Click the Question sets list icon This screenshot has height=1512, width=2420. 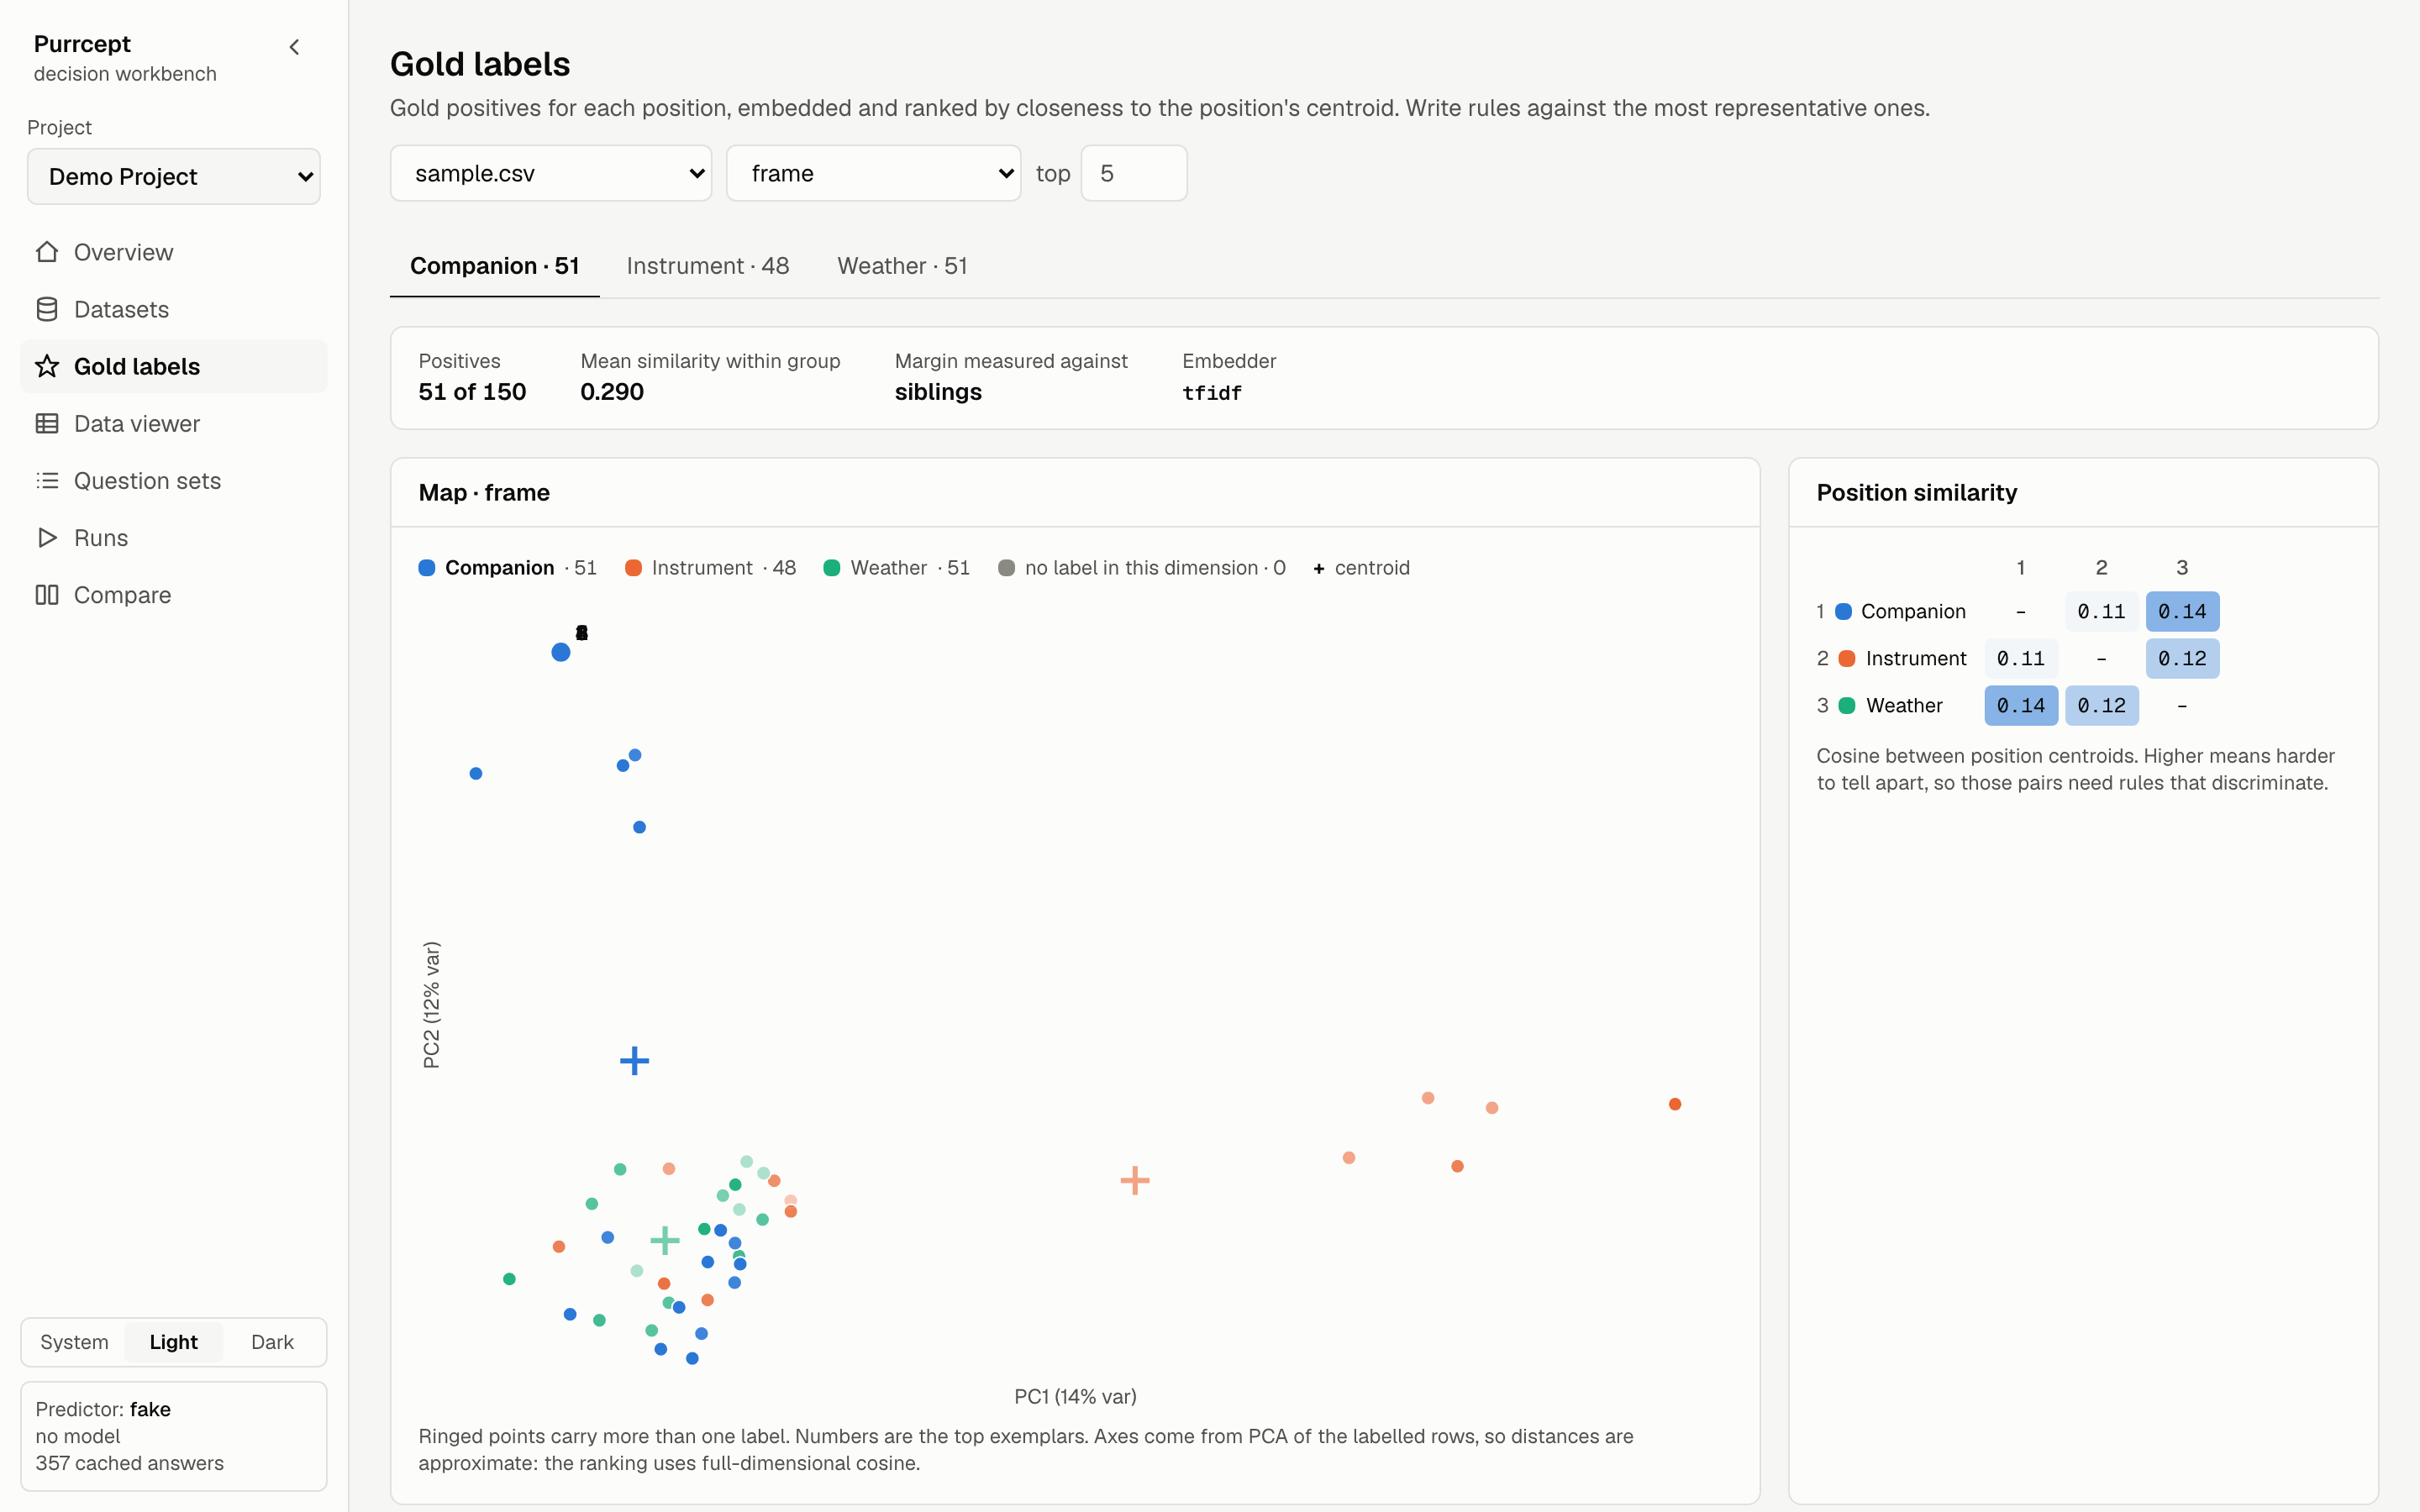47,480
